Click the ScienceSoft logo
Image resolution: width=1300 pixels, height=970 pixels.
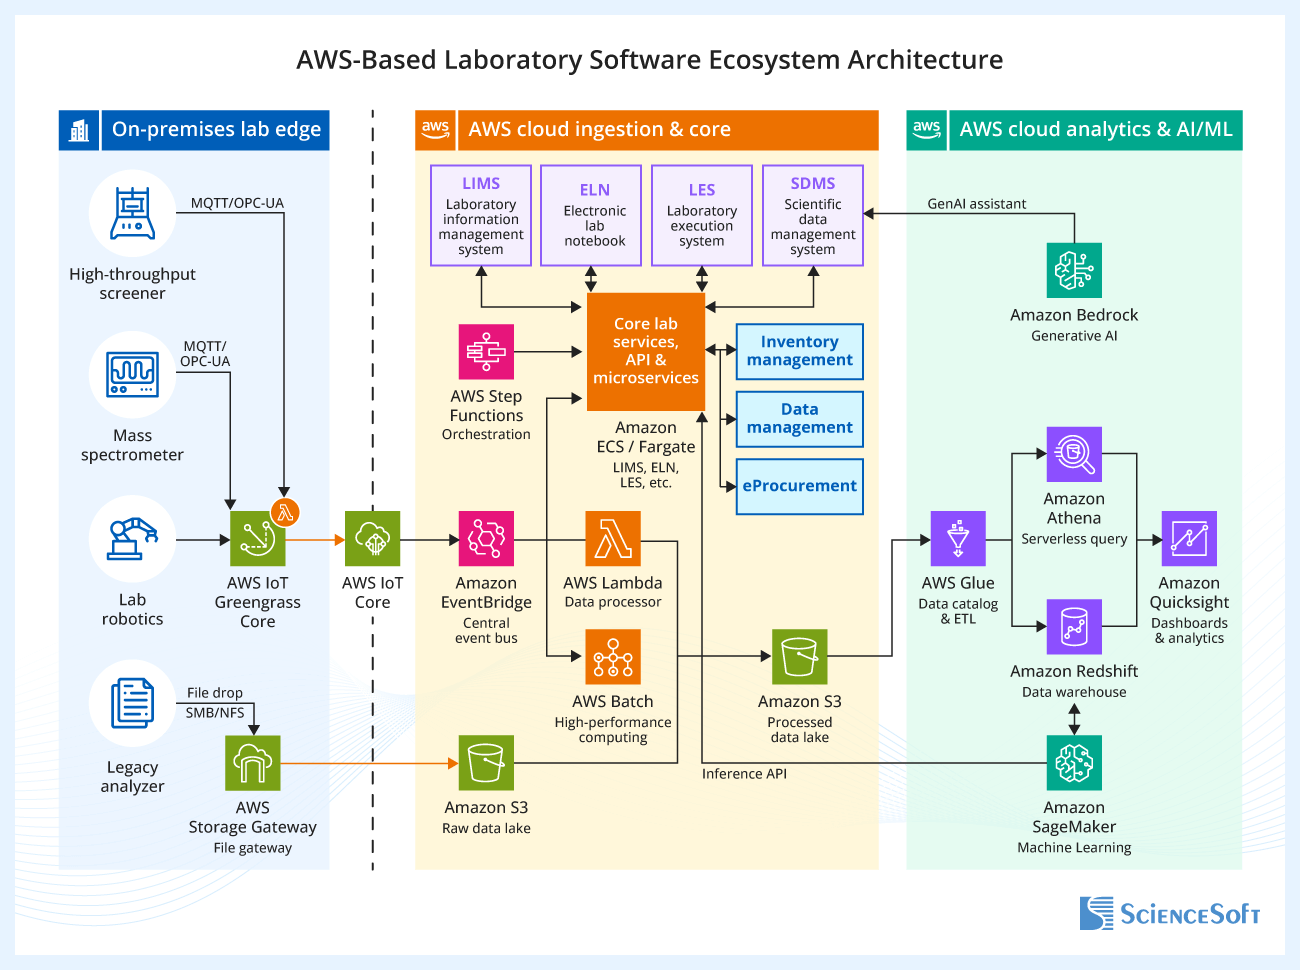click(1170, 914)
